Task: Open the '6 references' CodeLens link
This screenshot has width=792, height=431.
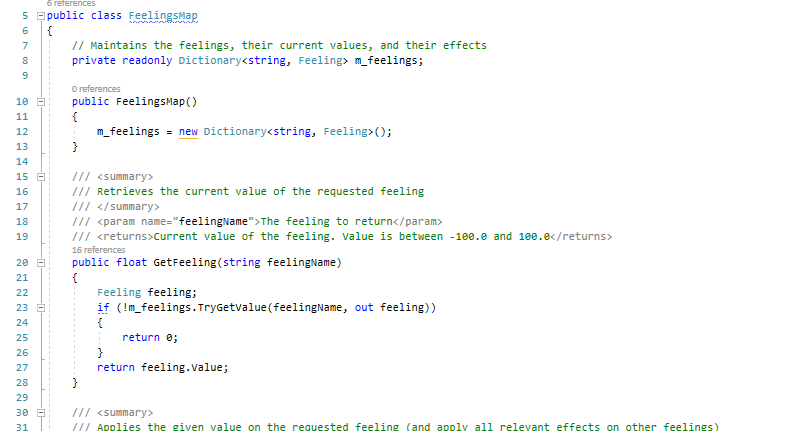Action: tap(71, 4)
